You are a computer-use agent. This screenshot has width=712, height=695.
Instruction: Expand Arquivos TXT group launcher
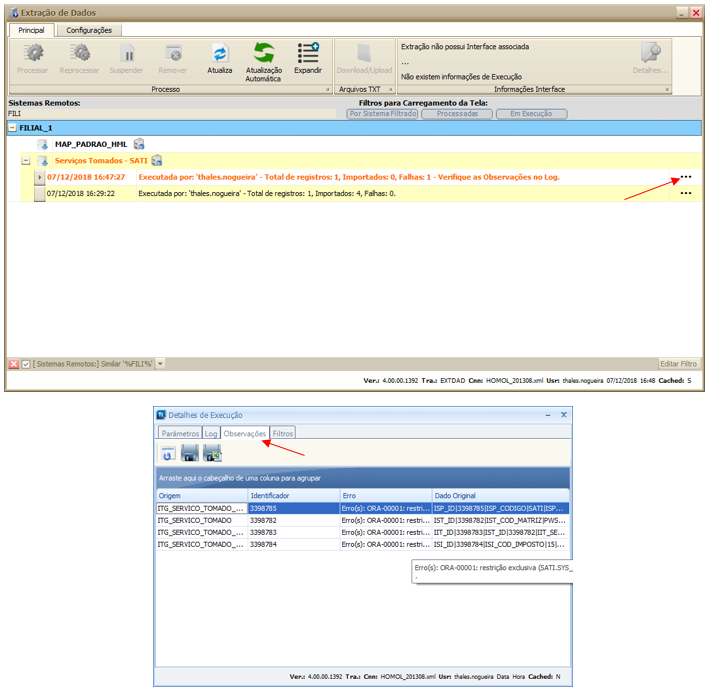391,89
